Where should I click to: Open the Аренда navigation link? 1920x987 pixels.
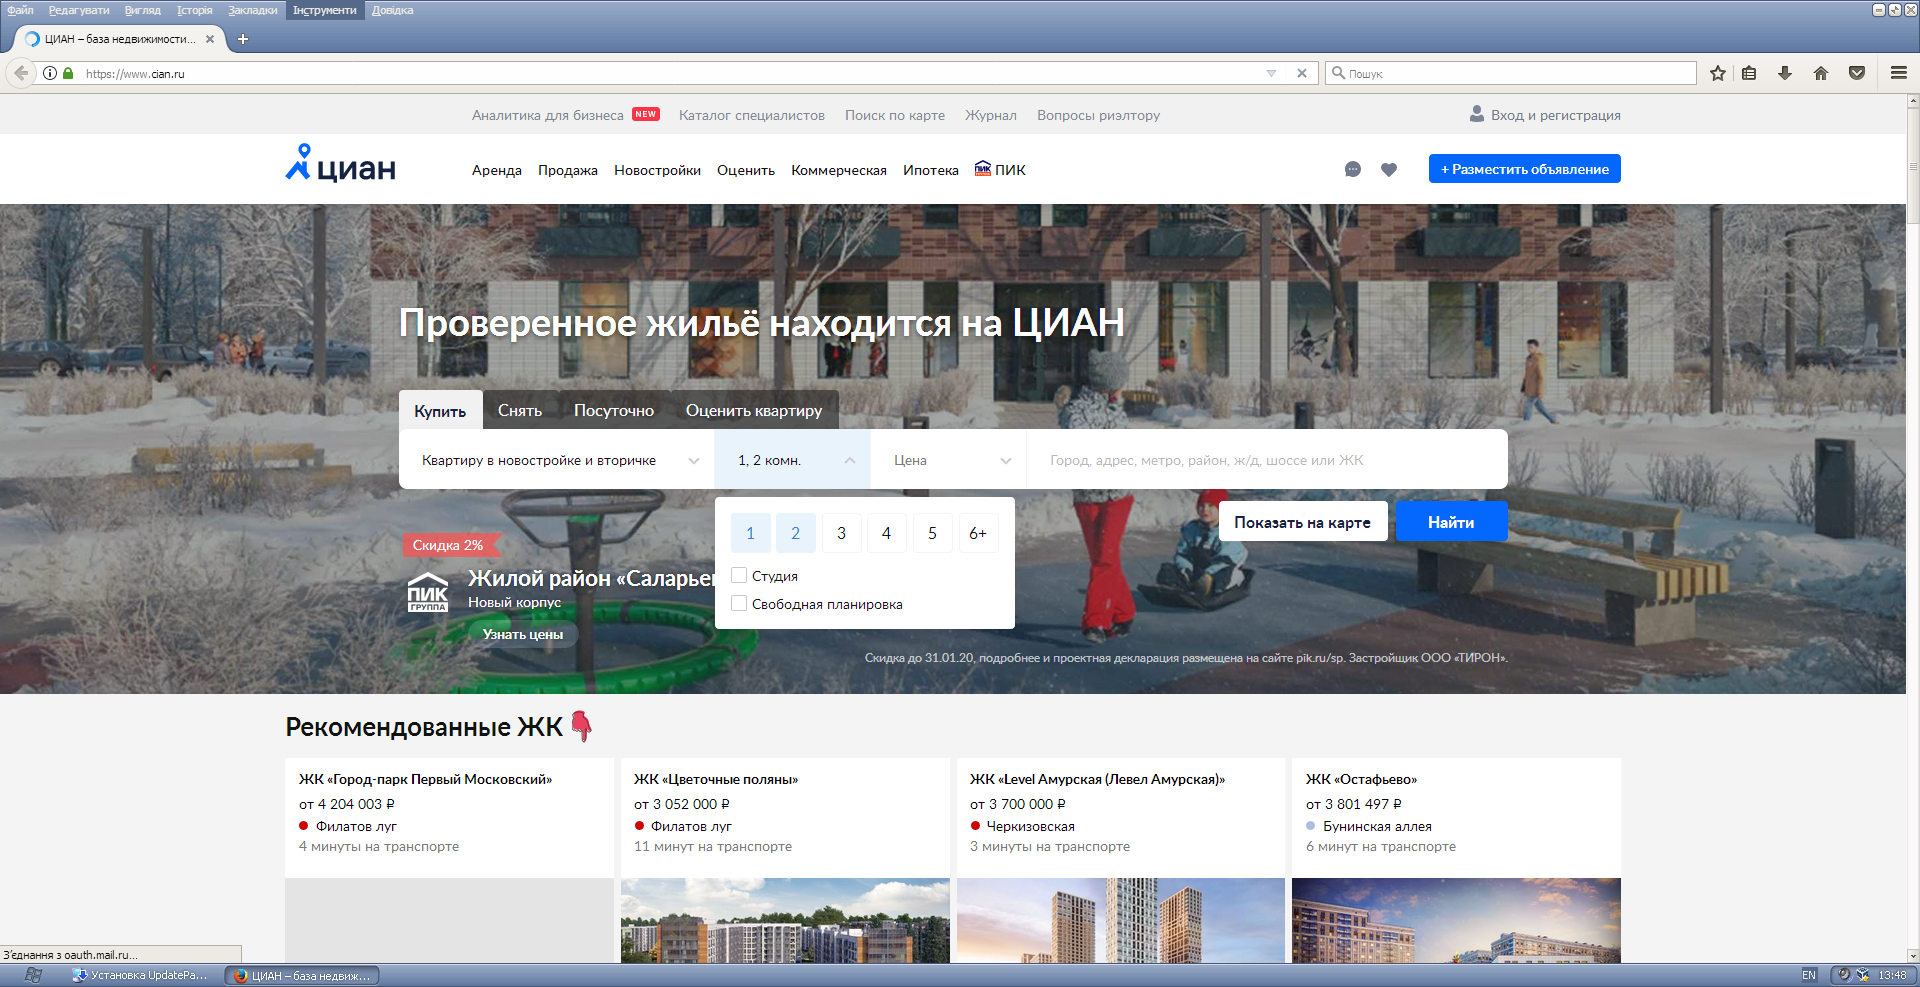497,170
